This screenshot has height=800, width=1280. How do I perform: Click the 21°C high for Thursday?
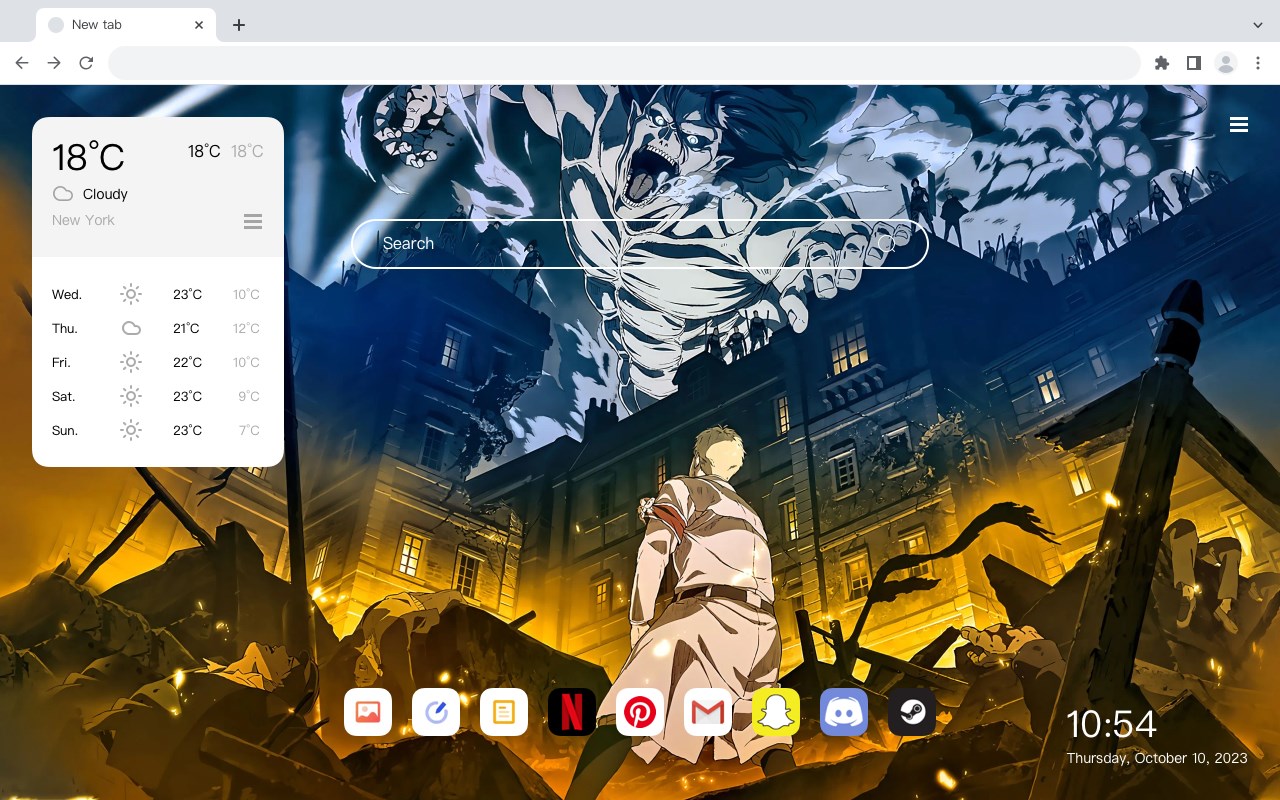(186, 328)
